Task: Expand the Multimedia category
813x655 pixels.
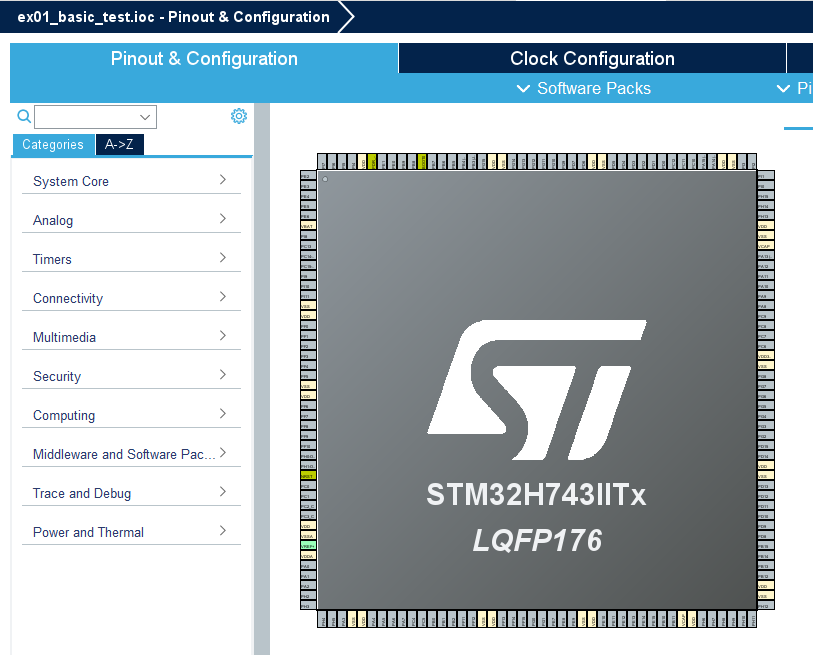Action: (131, 337)
